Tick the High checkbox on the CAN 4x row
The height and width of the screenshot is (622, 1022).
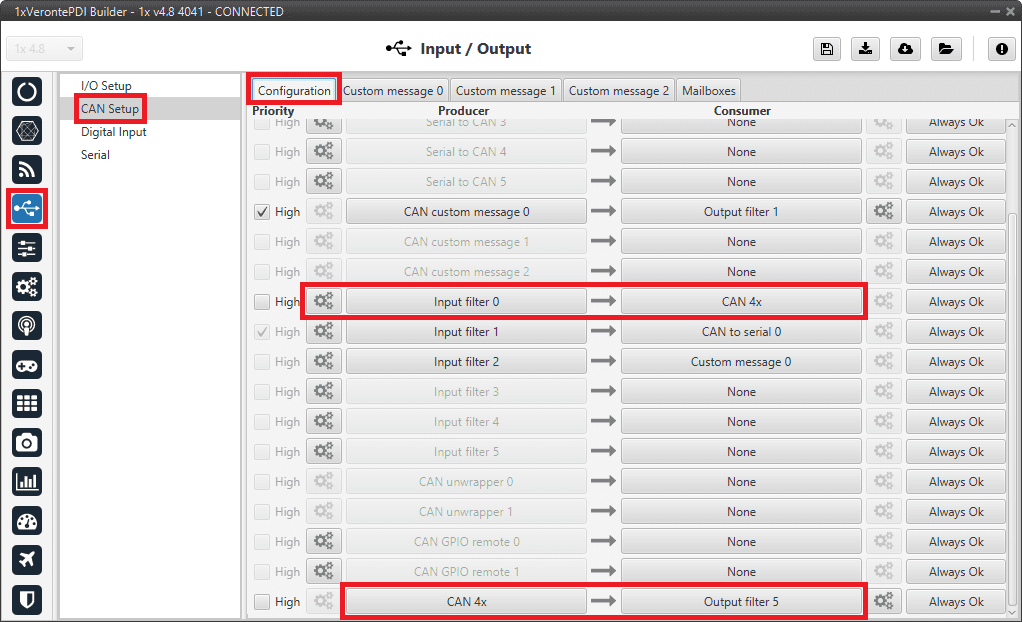pyautogui.click(x=262, y=602)
